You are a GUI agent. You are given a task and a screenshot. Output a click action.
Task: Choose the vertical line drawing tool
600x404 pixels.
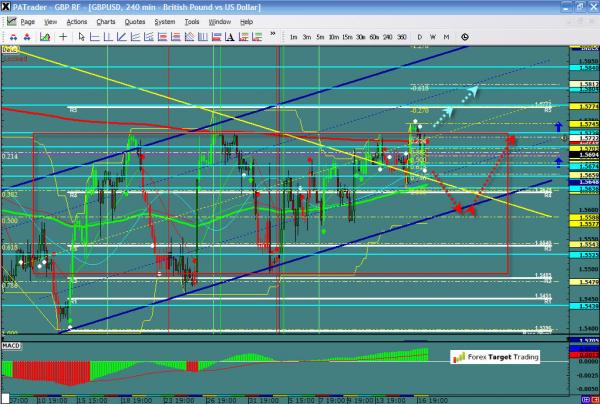coord(108,37)
